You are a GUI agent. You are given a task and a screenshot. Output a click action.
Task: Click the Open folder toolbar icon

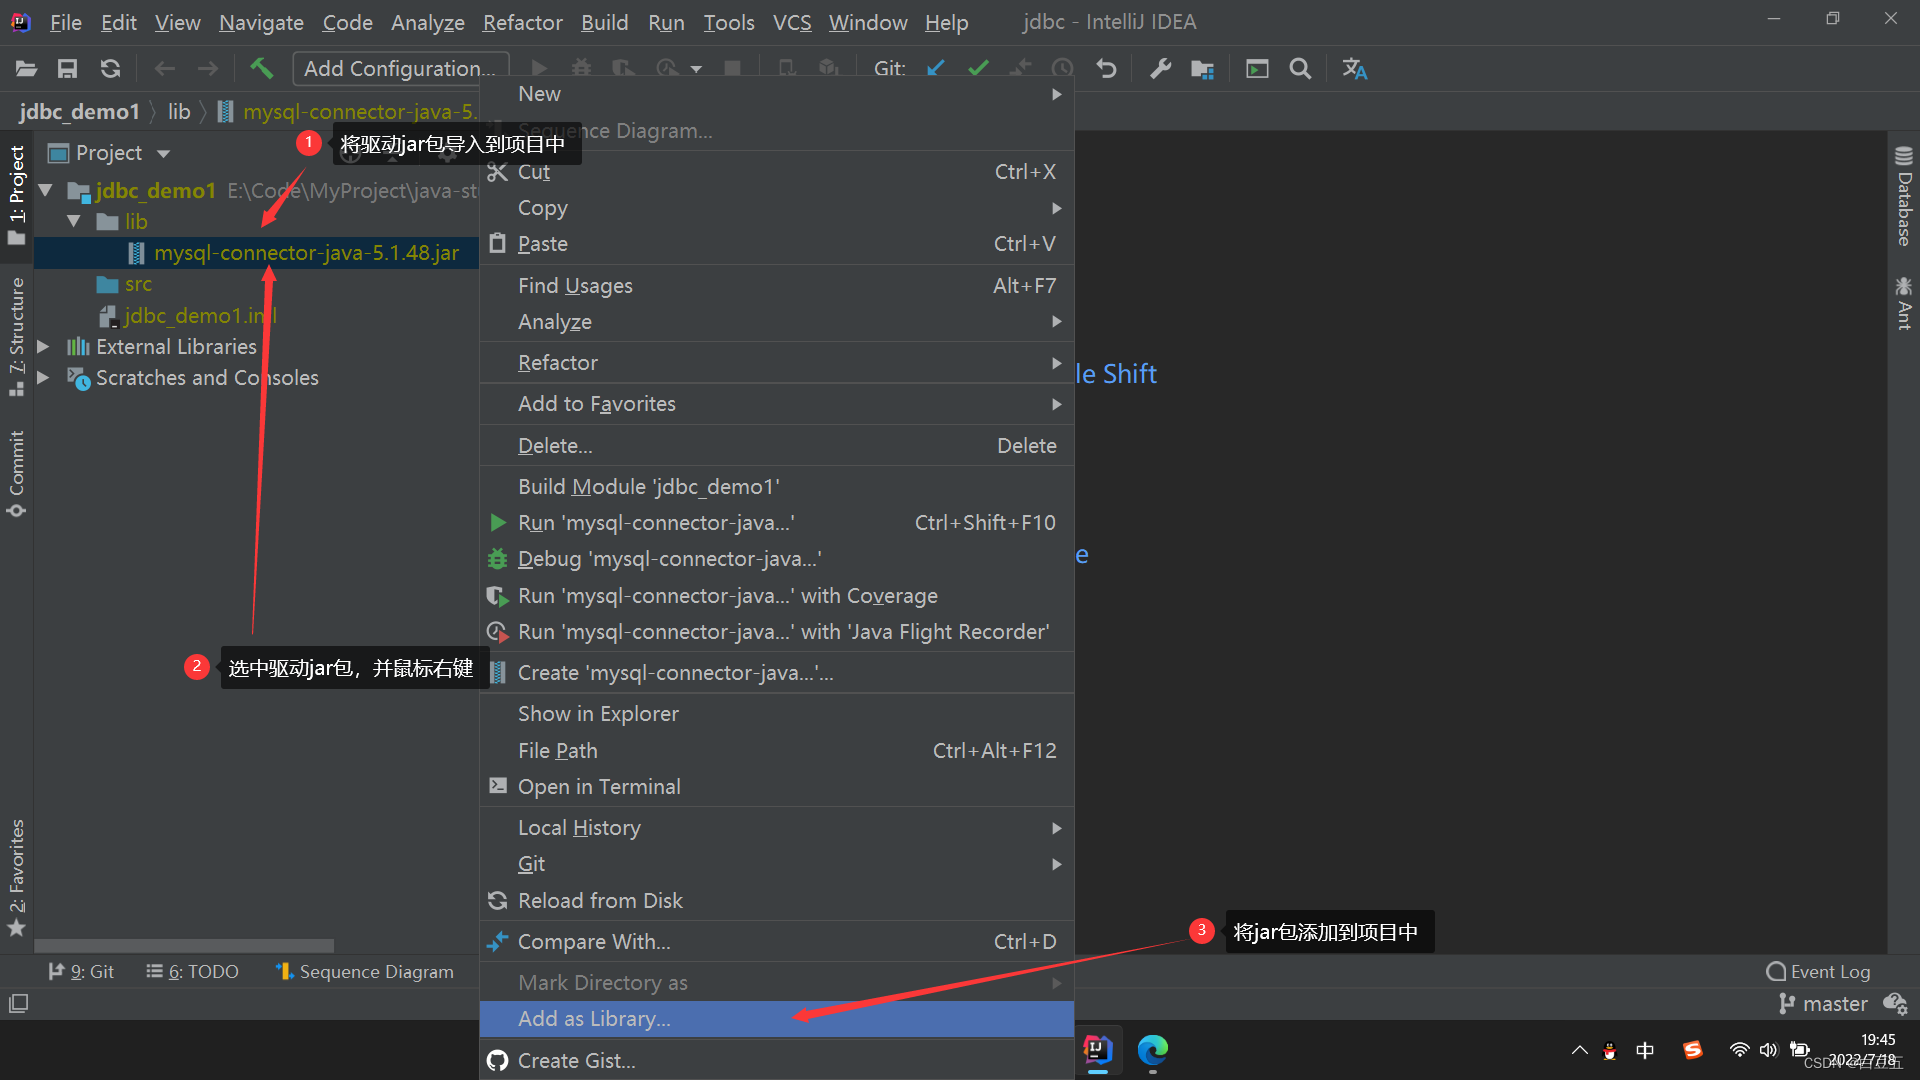[26, 69]
